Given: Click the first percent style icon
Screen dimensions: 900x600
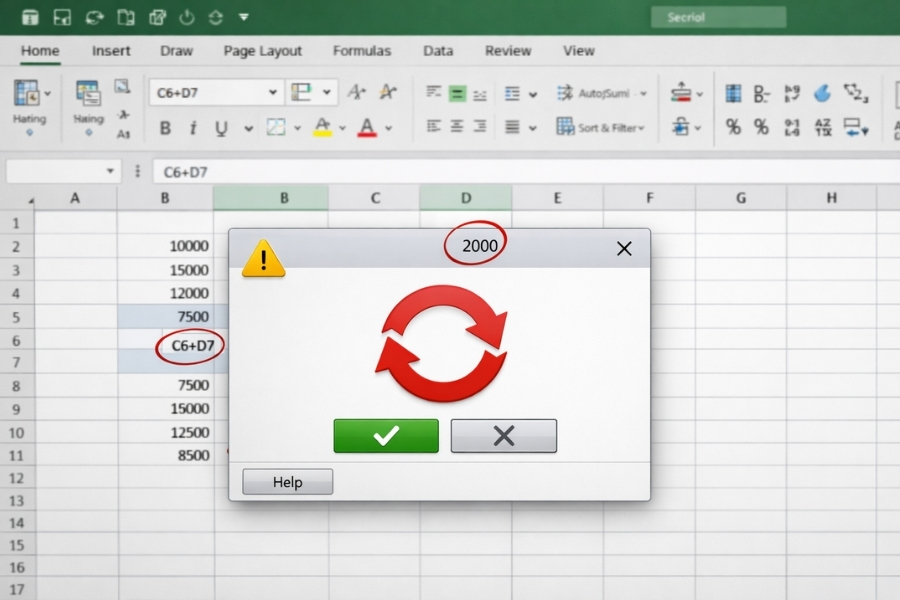Looking at the screenshot, I should tap(733, 127).
